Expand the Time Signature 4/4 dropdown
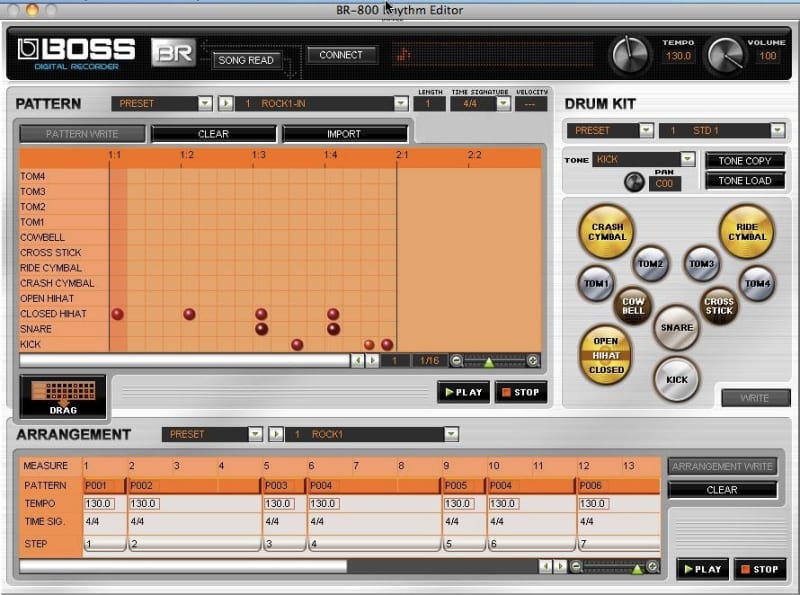The height and width of the screenshot is (595, 800). 503,104
